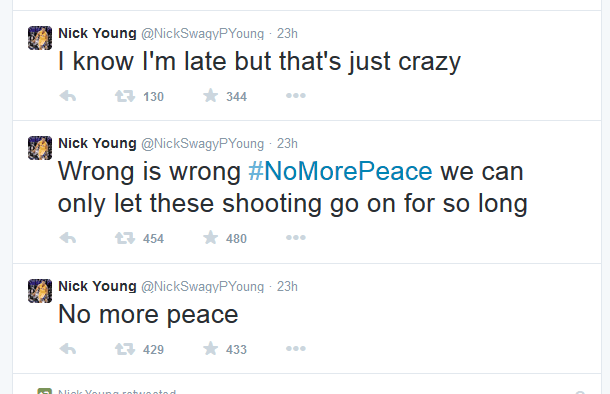
Task: Retweet the tweet with 454 retweets
Action: [125, 238]
